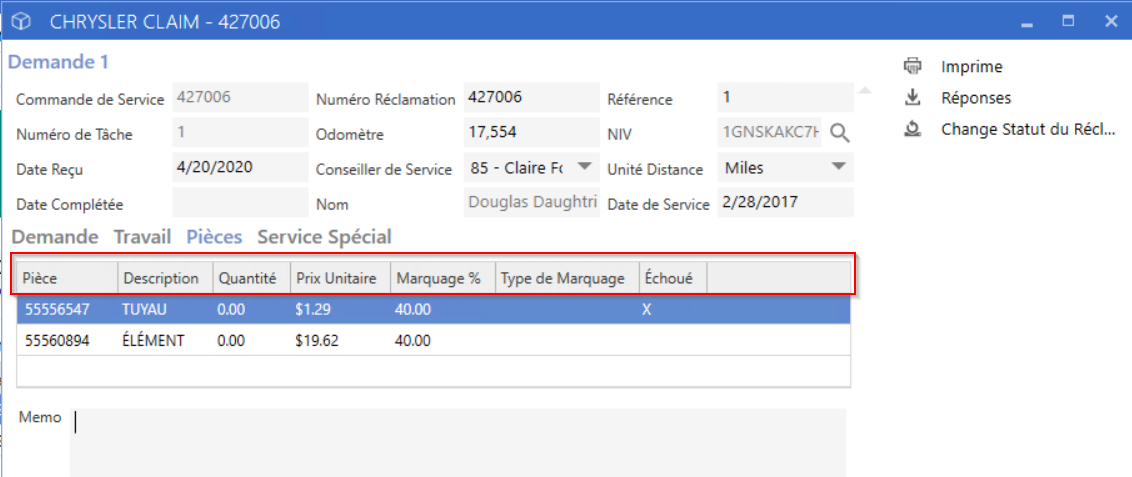
Task: Click the Odomètre field 17,554
Action: pos(531,132)
